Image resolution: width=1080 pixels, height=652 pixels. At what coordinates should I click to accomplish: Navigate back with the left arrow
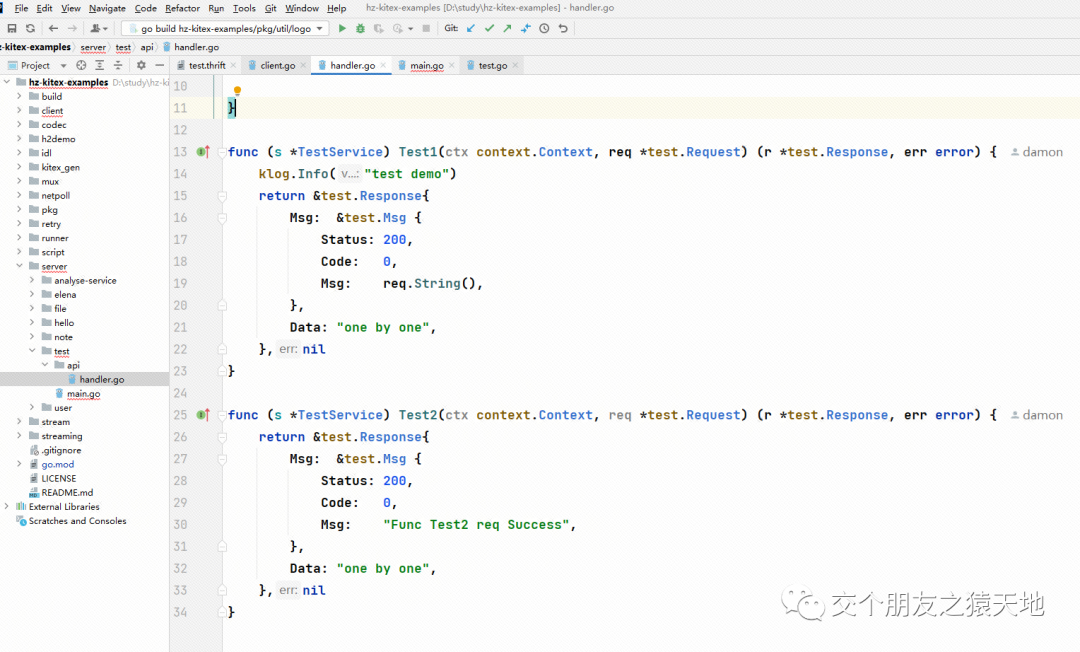pos(53,28)
